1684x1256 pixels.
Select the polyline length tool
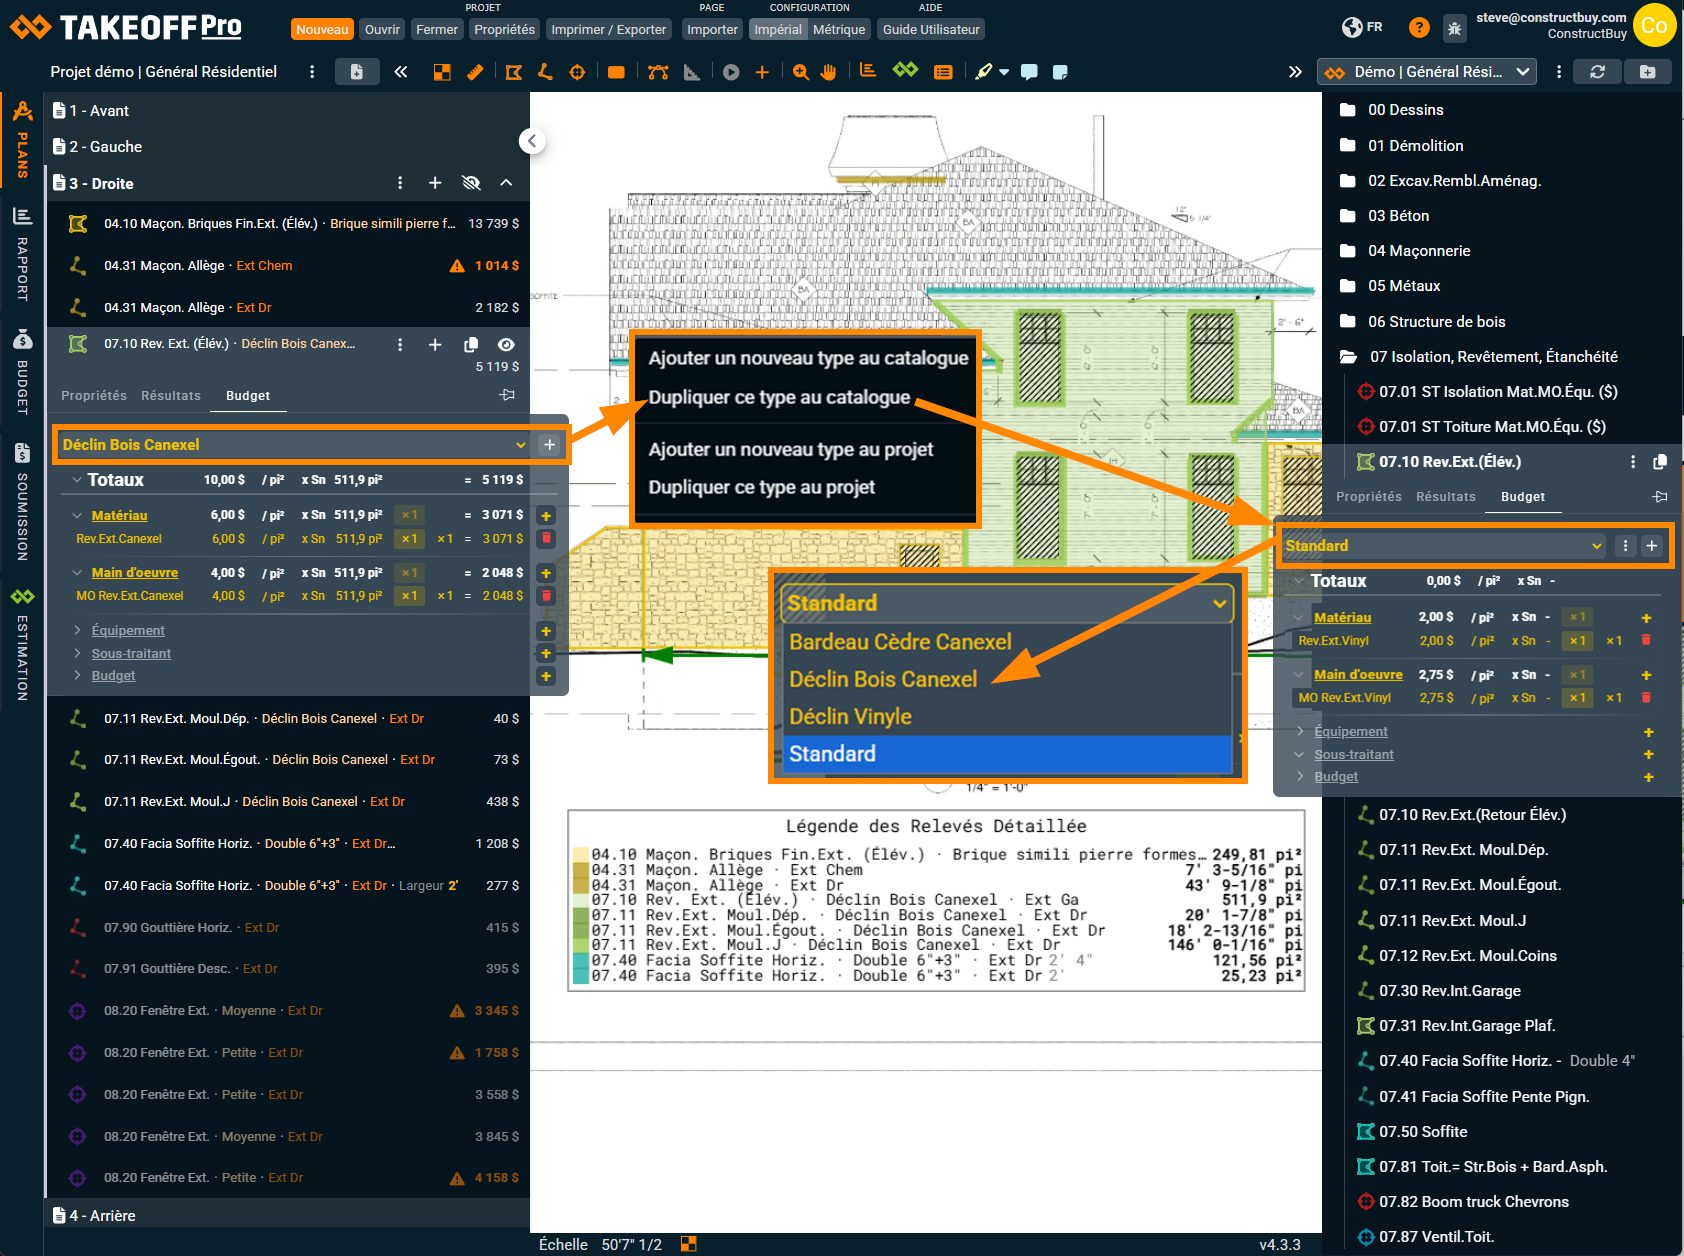[x=545, y=72]
